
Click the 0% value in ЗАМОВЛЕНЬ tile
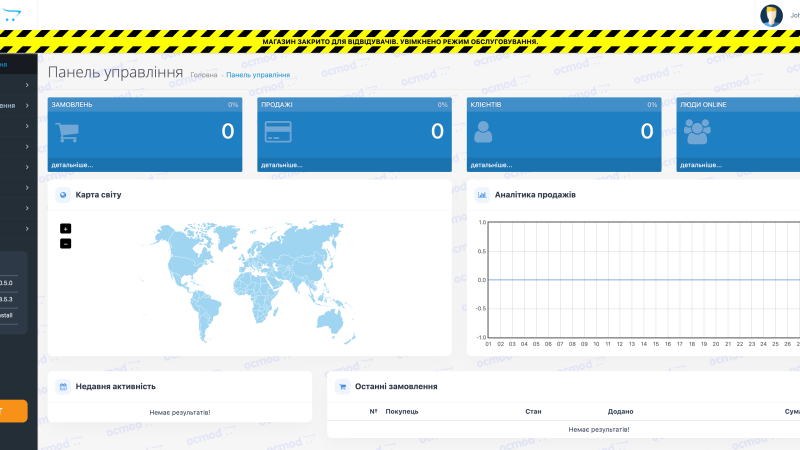point(233,105)
